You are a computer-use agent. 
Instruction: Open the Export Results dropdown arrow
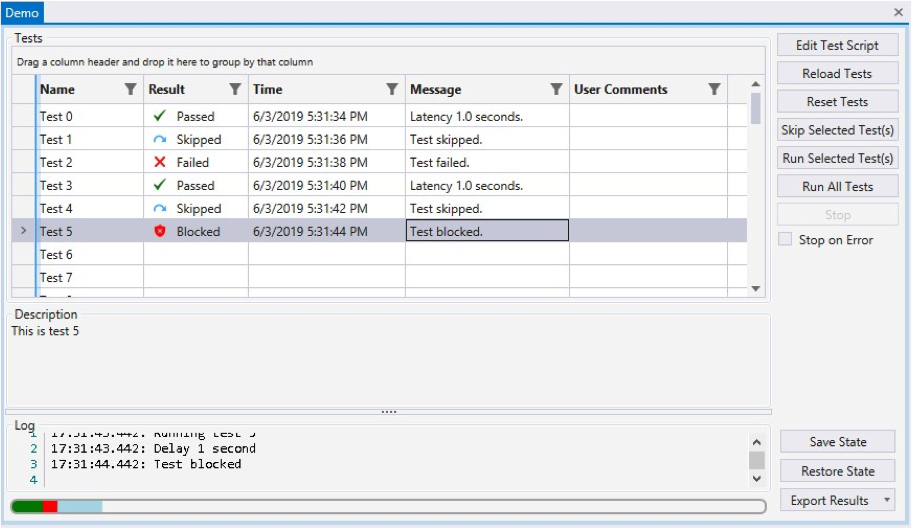pos(887,501)
